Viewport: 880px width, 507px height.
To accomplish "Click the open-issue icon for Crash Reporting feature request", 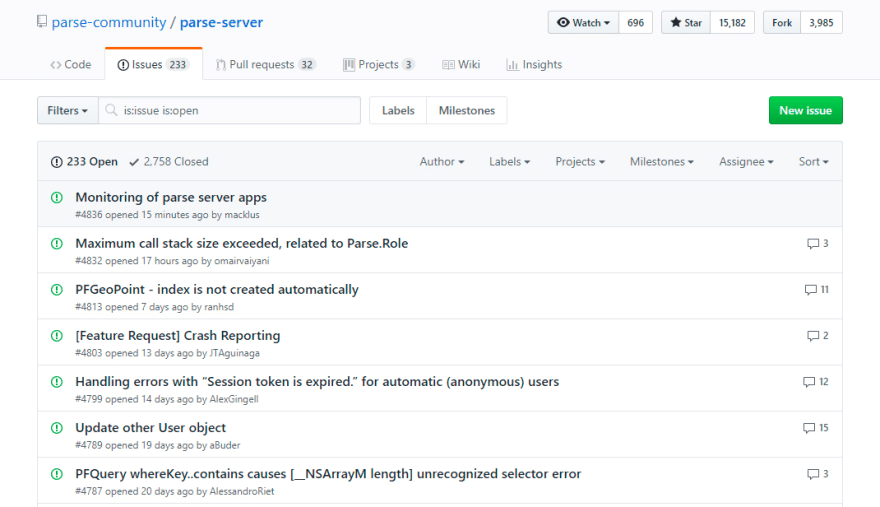I will 57,336.
